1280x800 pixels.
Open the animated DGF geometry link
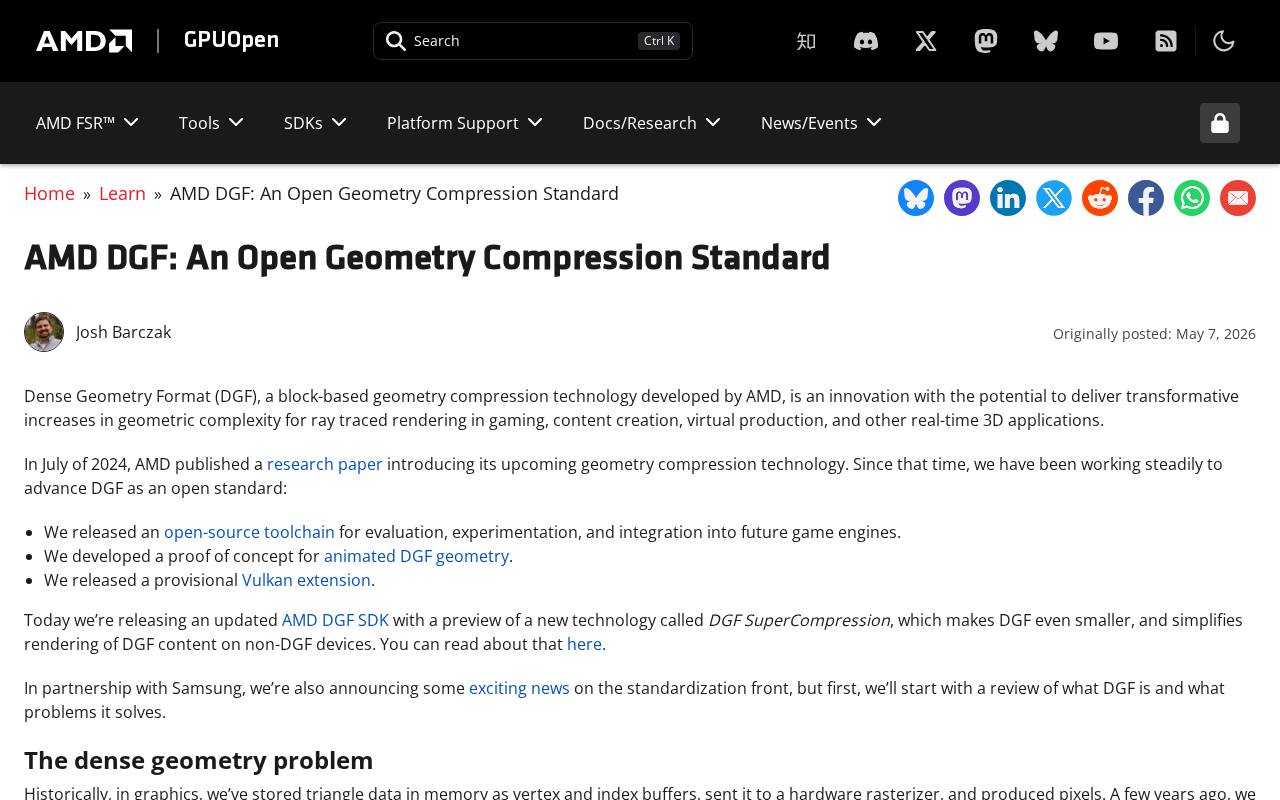click(416, 556)
